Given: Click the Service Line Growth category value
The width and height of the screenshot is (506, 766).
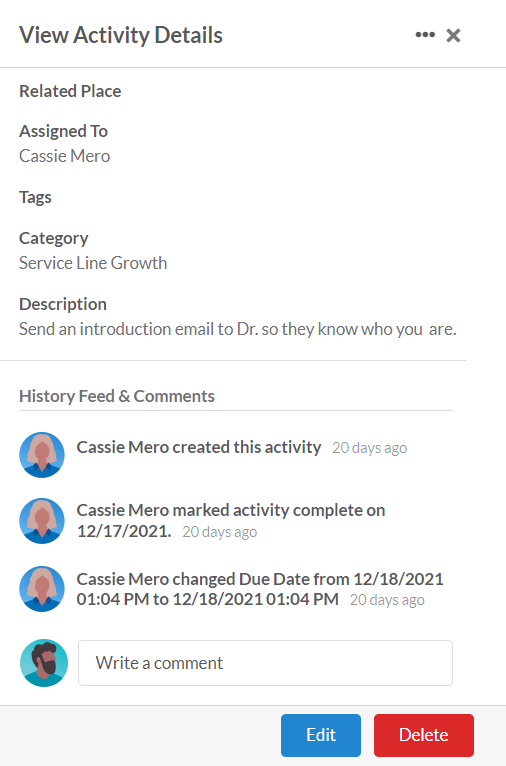Looking at the screenshot, I should (93, 263).
